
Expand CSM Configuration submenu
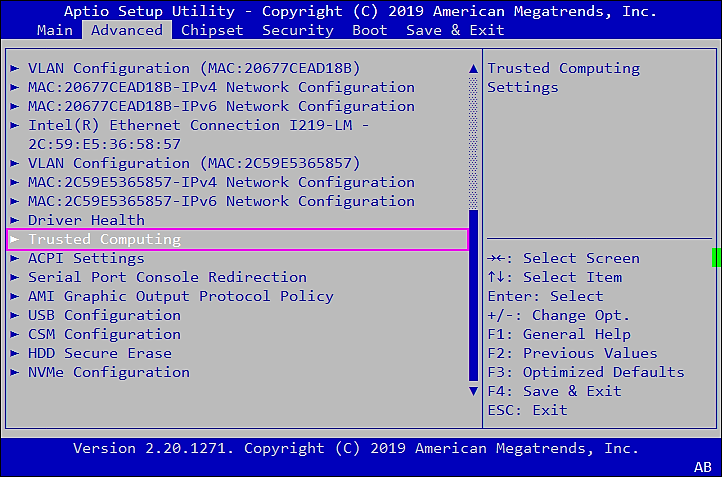pos(104,334)
